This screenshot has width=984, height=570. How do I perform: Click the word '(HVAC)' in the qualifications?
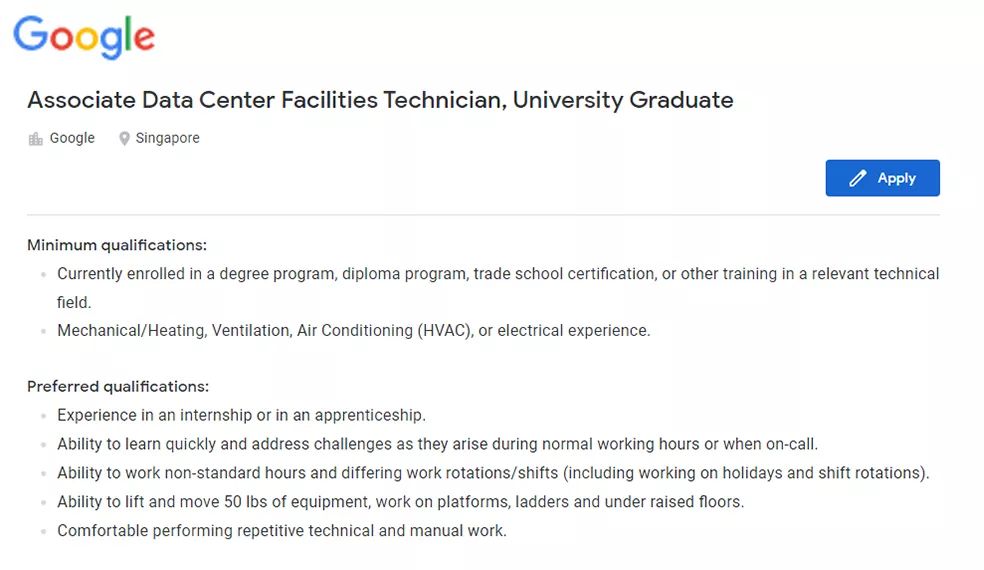pyautogui.click(x=446, y=330)
